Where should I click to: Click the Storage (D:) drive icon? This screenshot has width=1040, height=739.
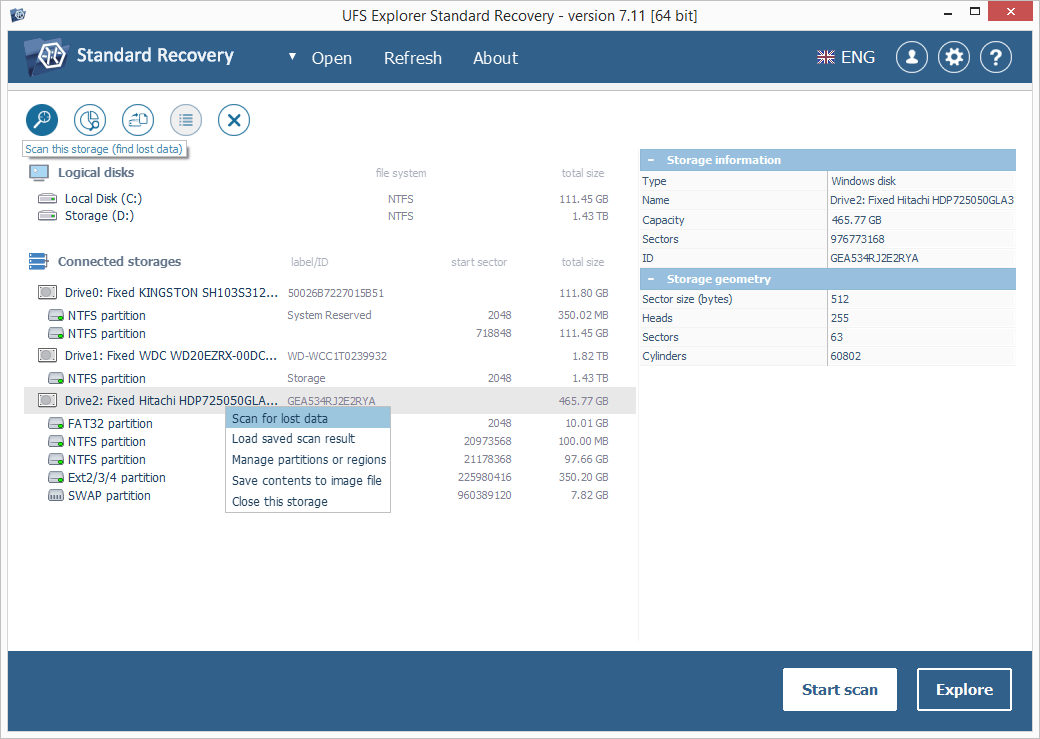pos(47,216)
